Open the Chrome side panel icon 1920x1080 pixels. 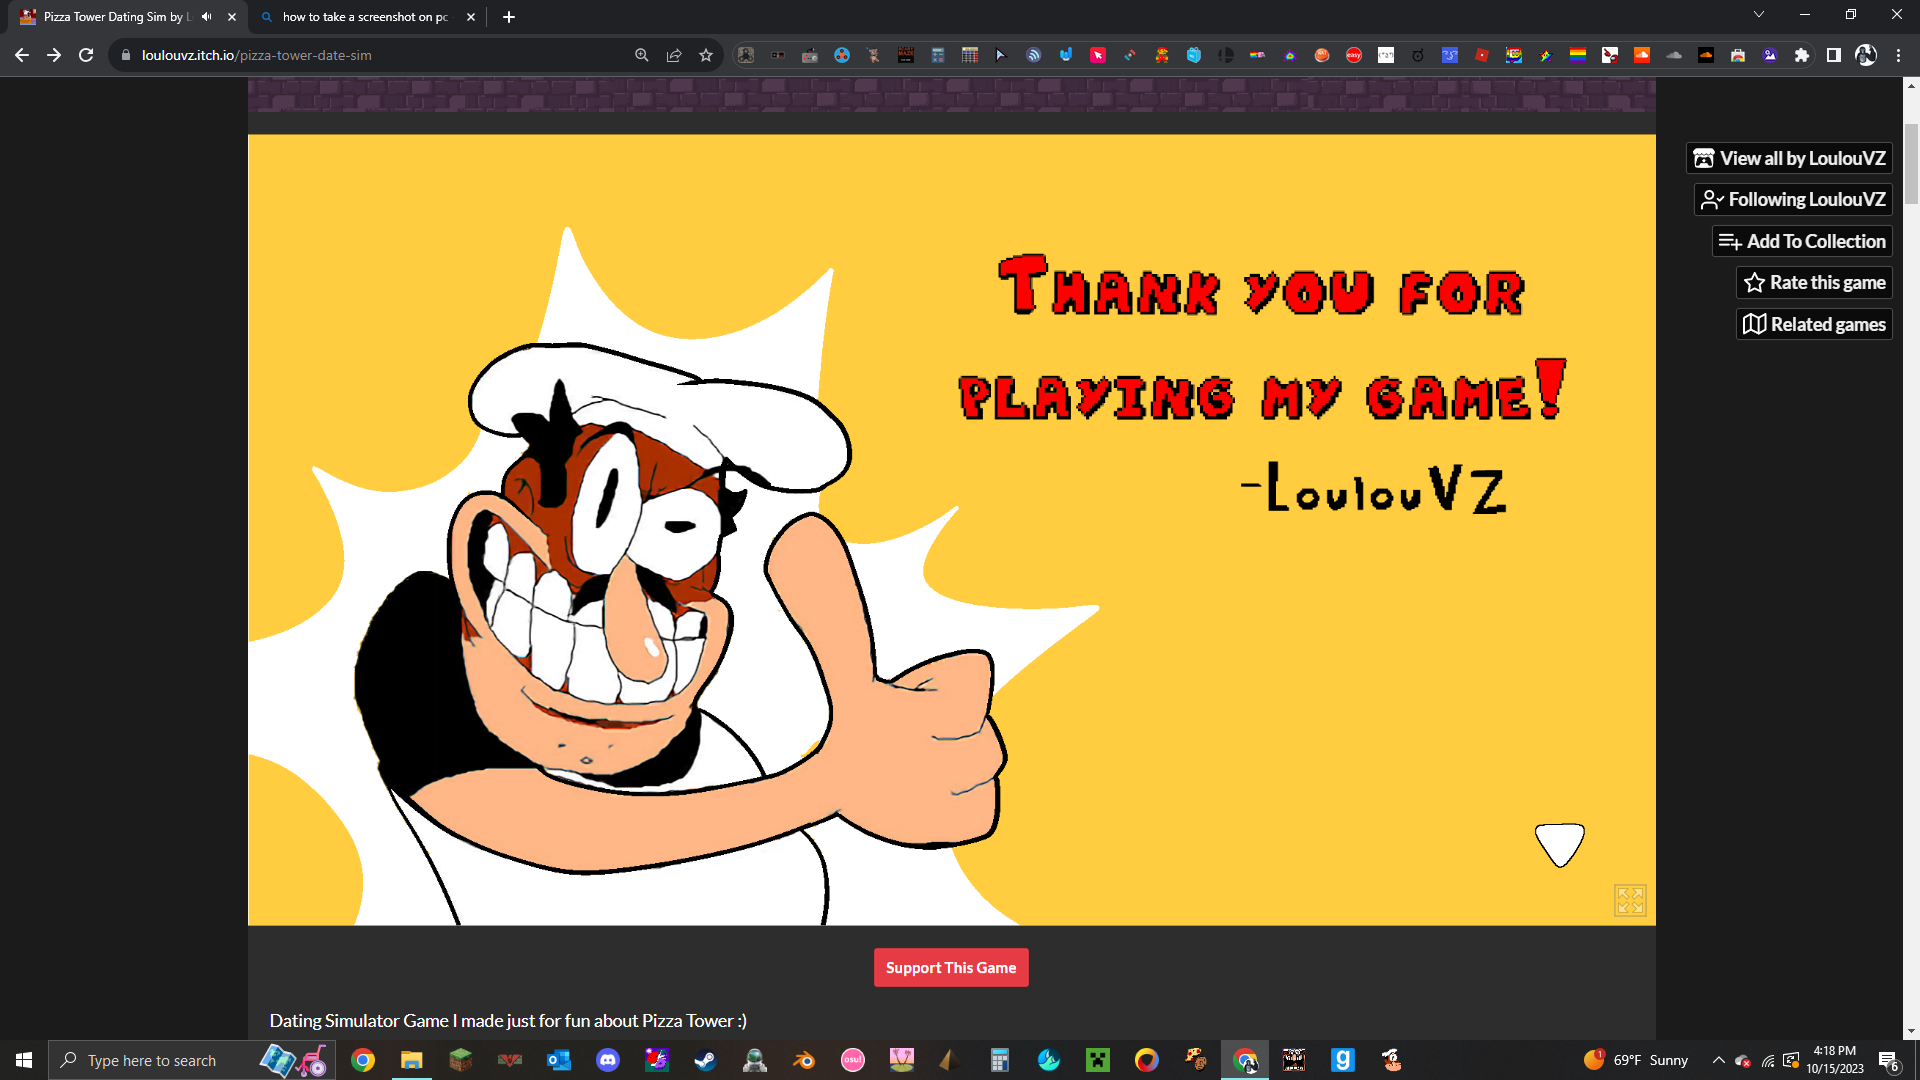tap(1835, 55)
